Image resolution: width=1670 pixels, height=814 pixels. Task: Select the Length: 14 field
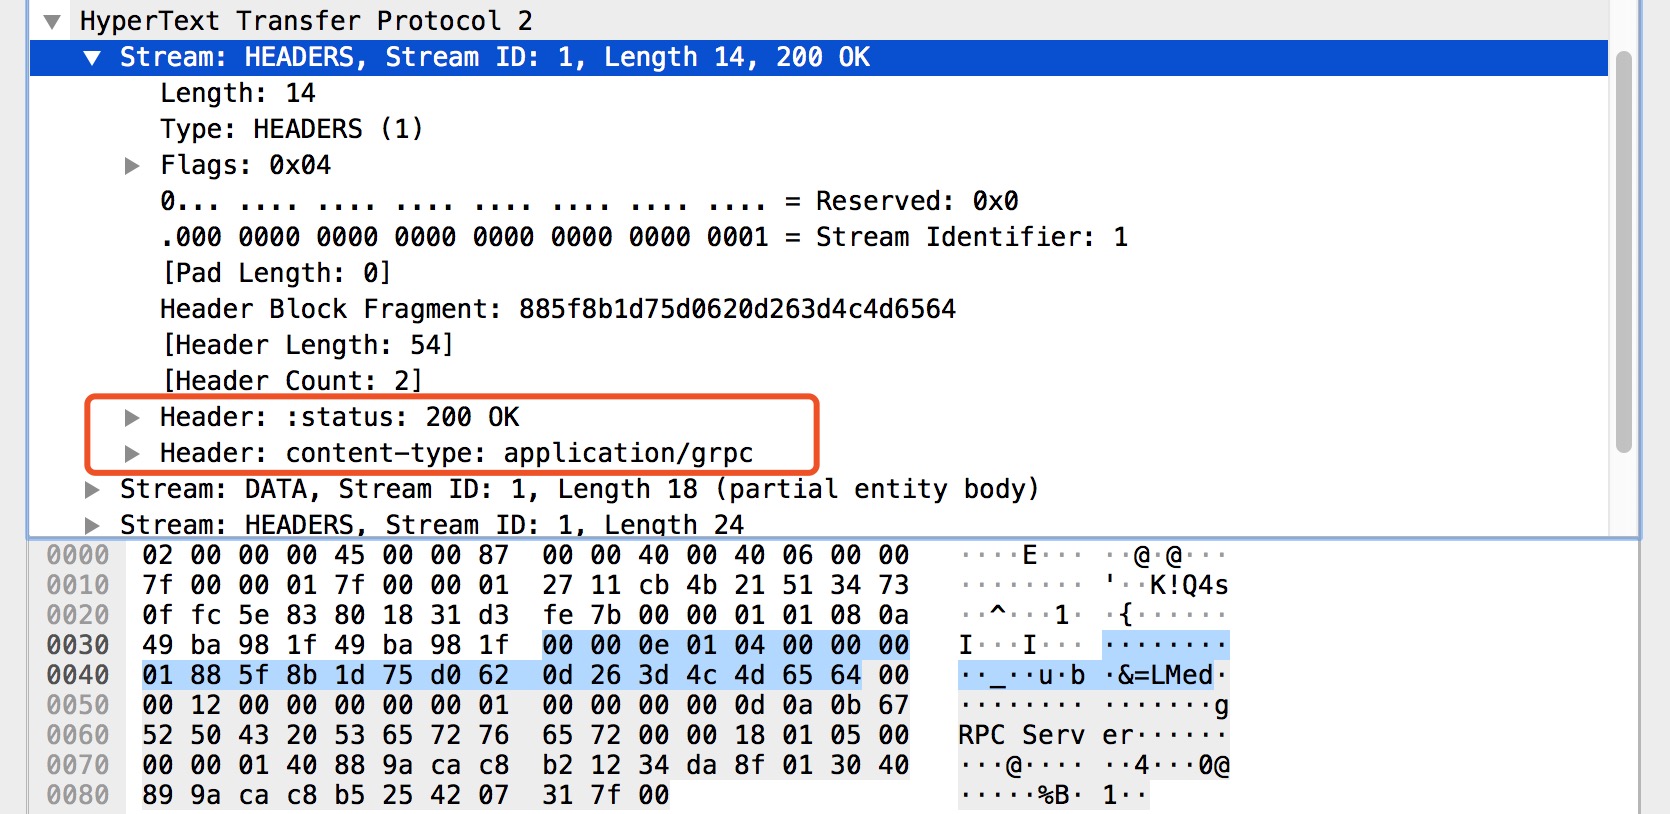click(238, 94)
